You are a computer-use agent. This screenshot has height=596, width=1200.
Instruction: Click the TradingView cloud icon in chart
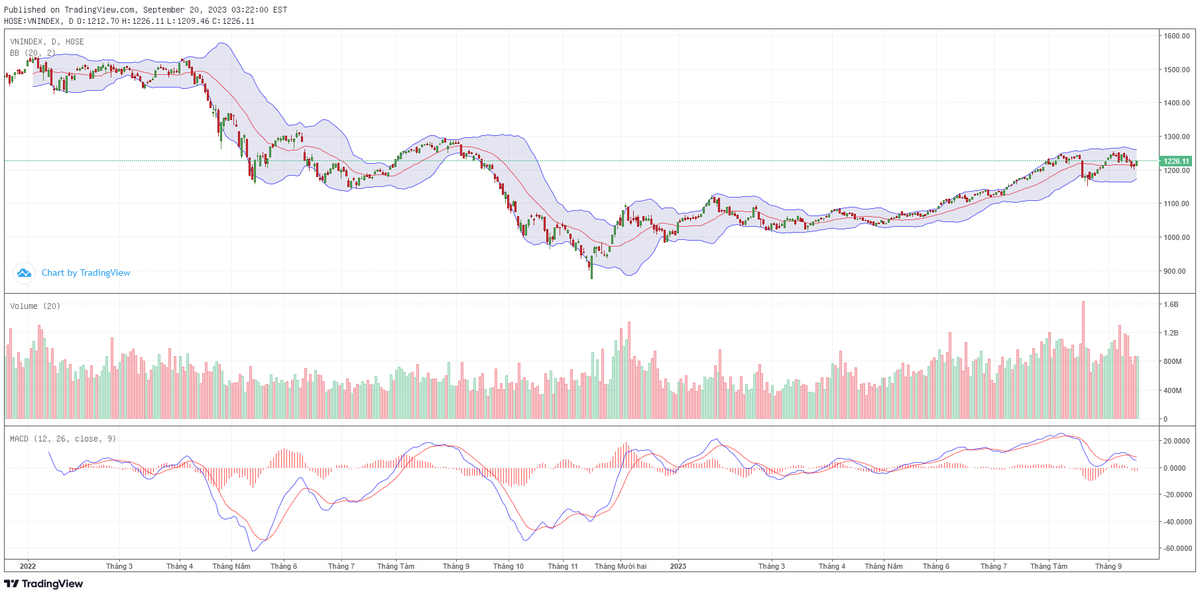coord(23,272)
